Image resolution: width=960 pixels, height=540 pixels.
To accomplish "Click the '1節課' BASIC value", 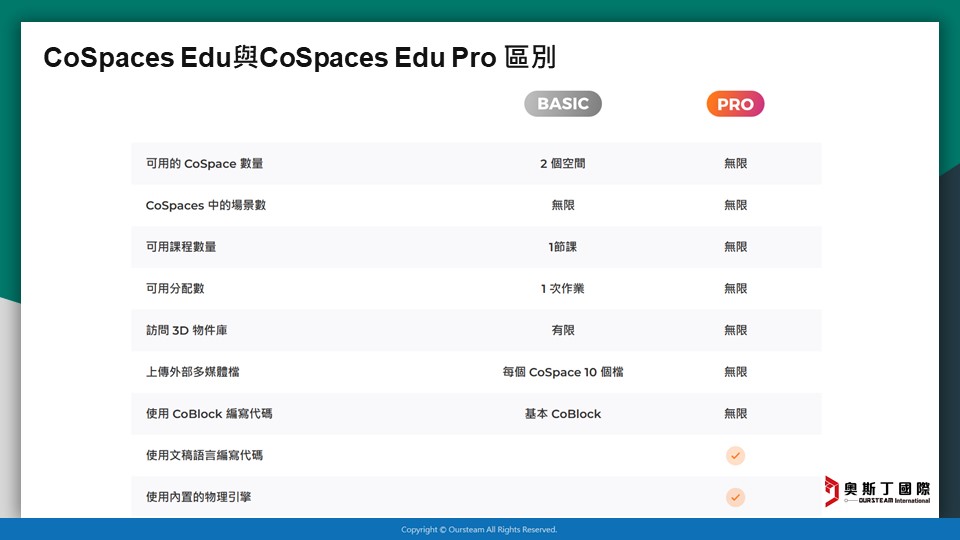I will [x=563, y=247].
